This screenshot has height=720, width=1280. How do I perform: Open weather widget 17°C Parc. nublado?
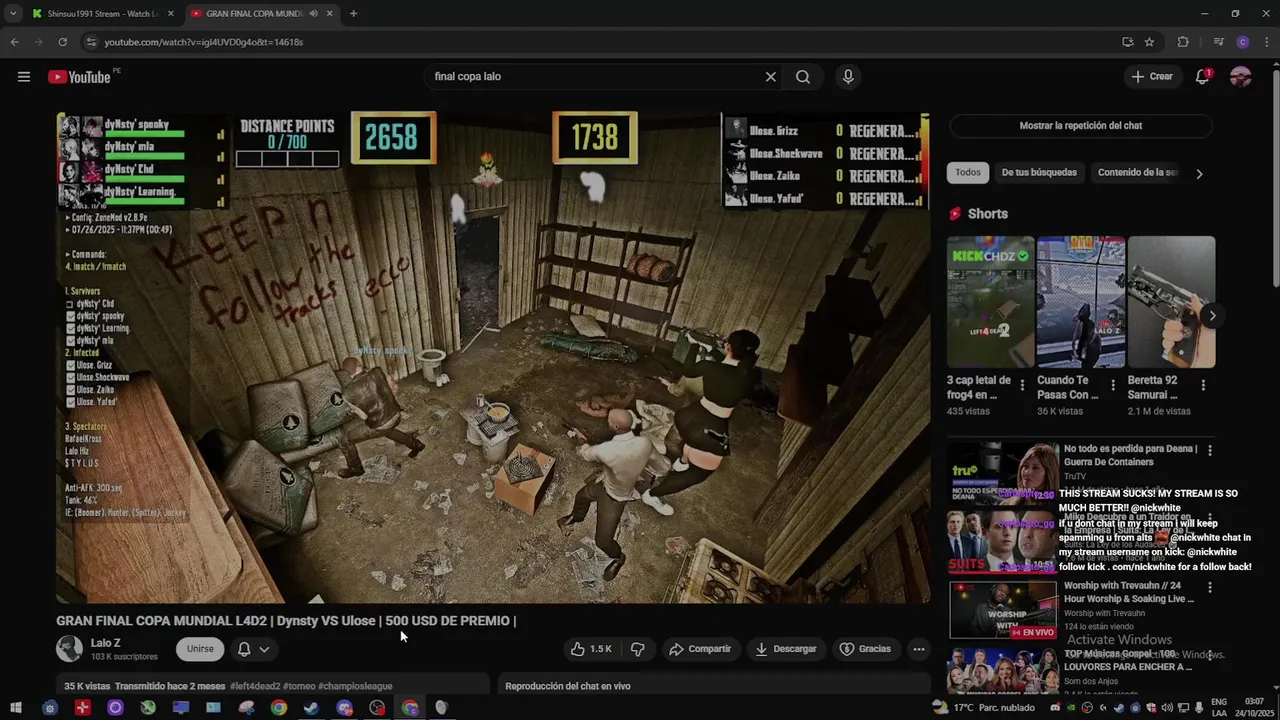(983, 708)
